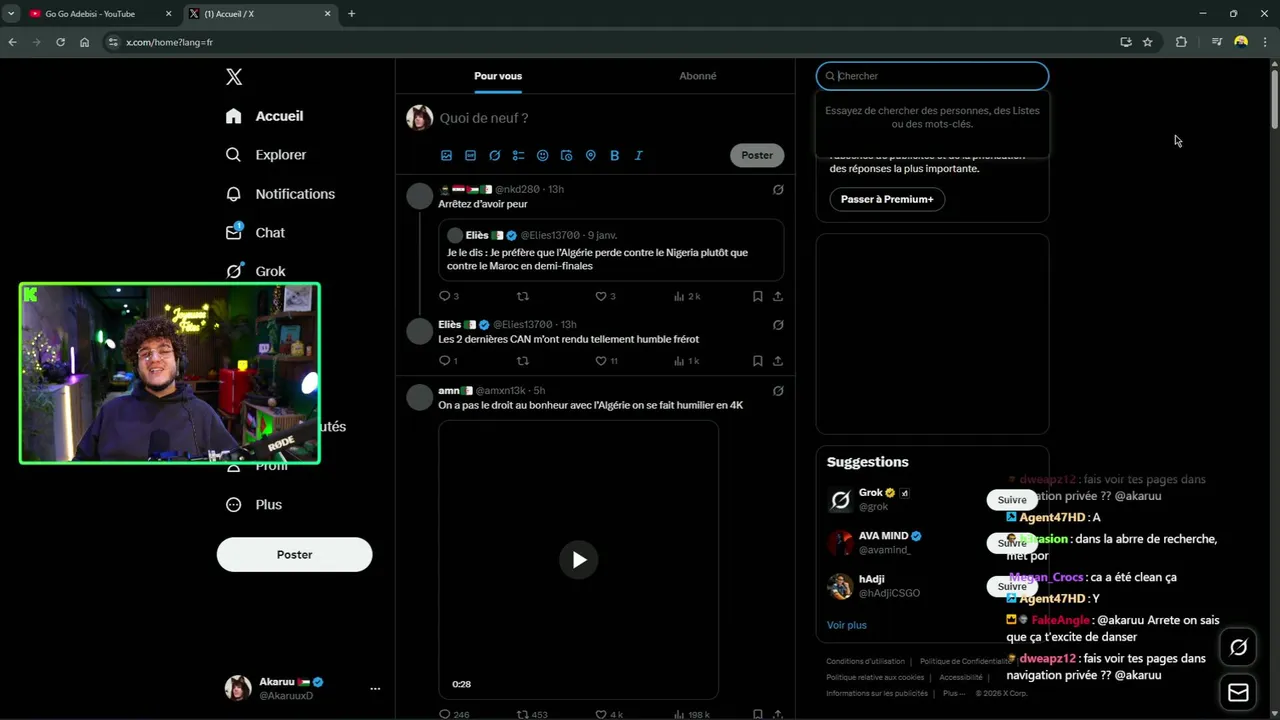The height and width of the screenshot is (720, 1280).
Task: Click Passer à Premium+ button
Action: tap(887, 199)
